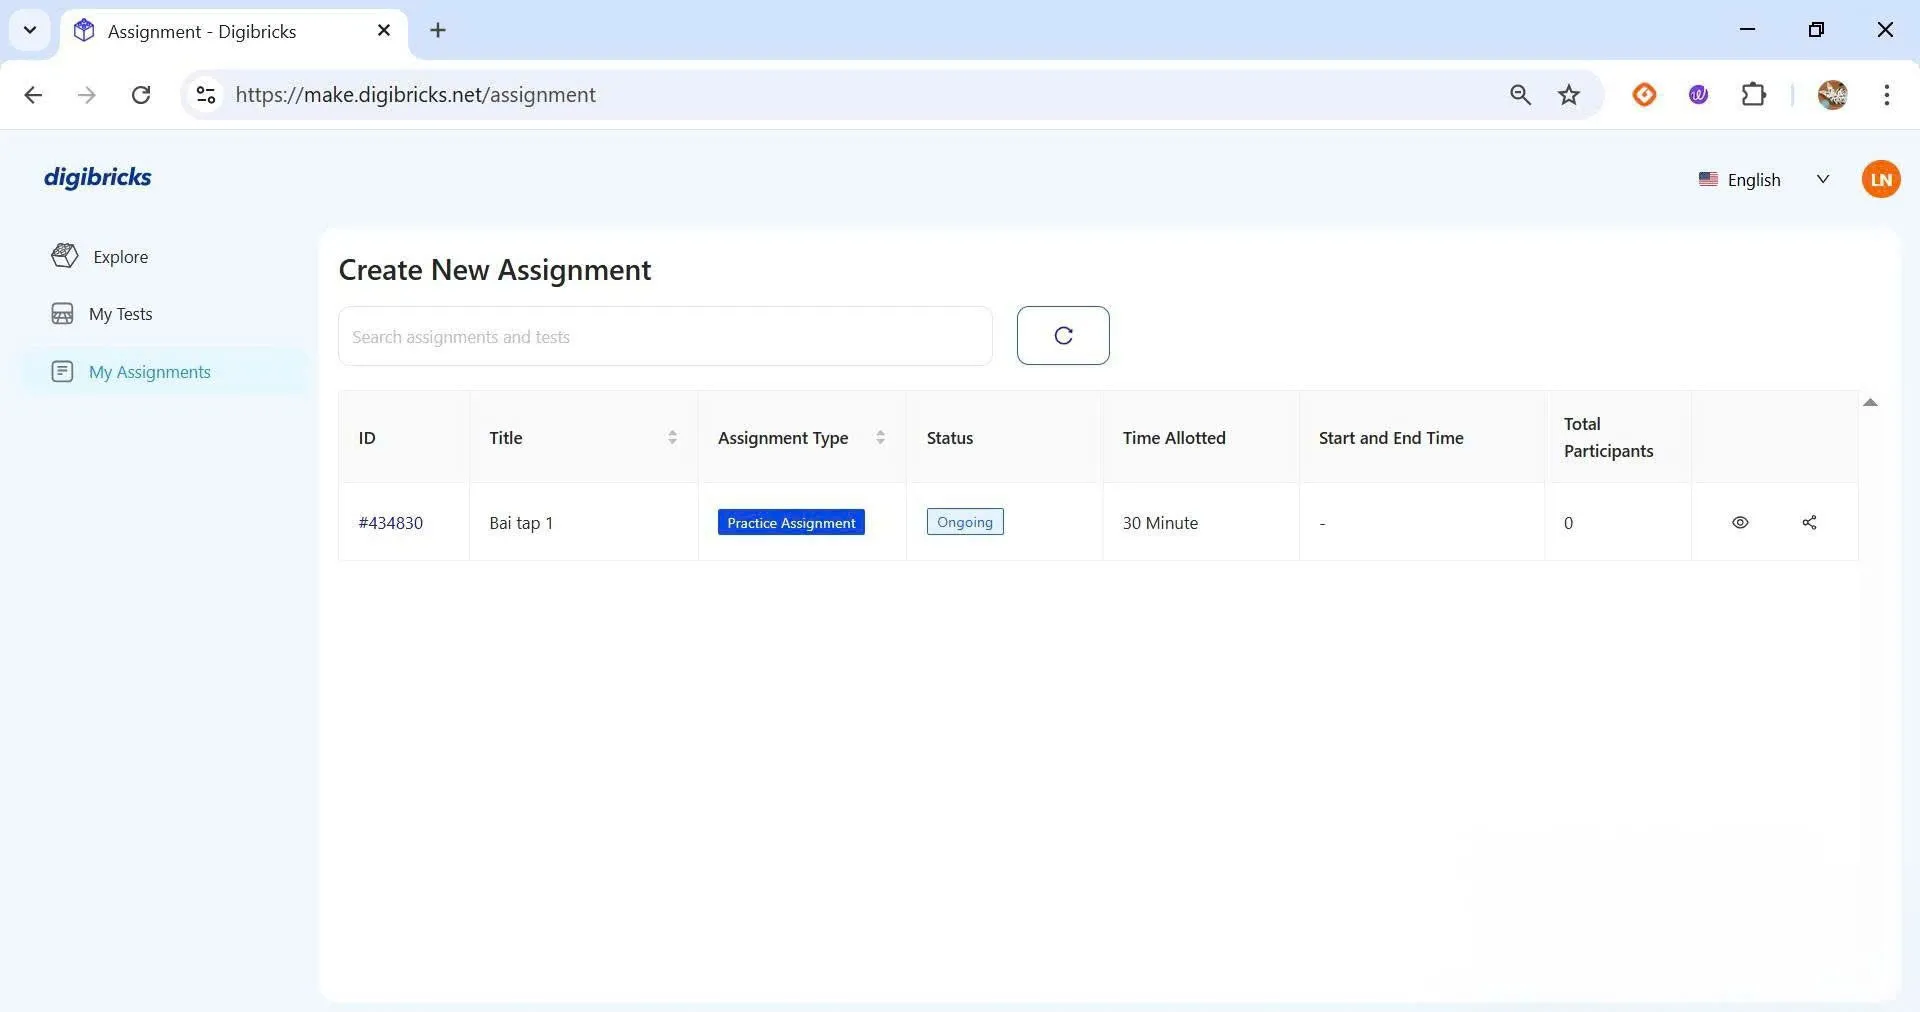
Task: Sort the table by Title column
Action: click(x=672, y=438)
